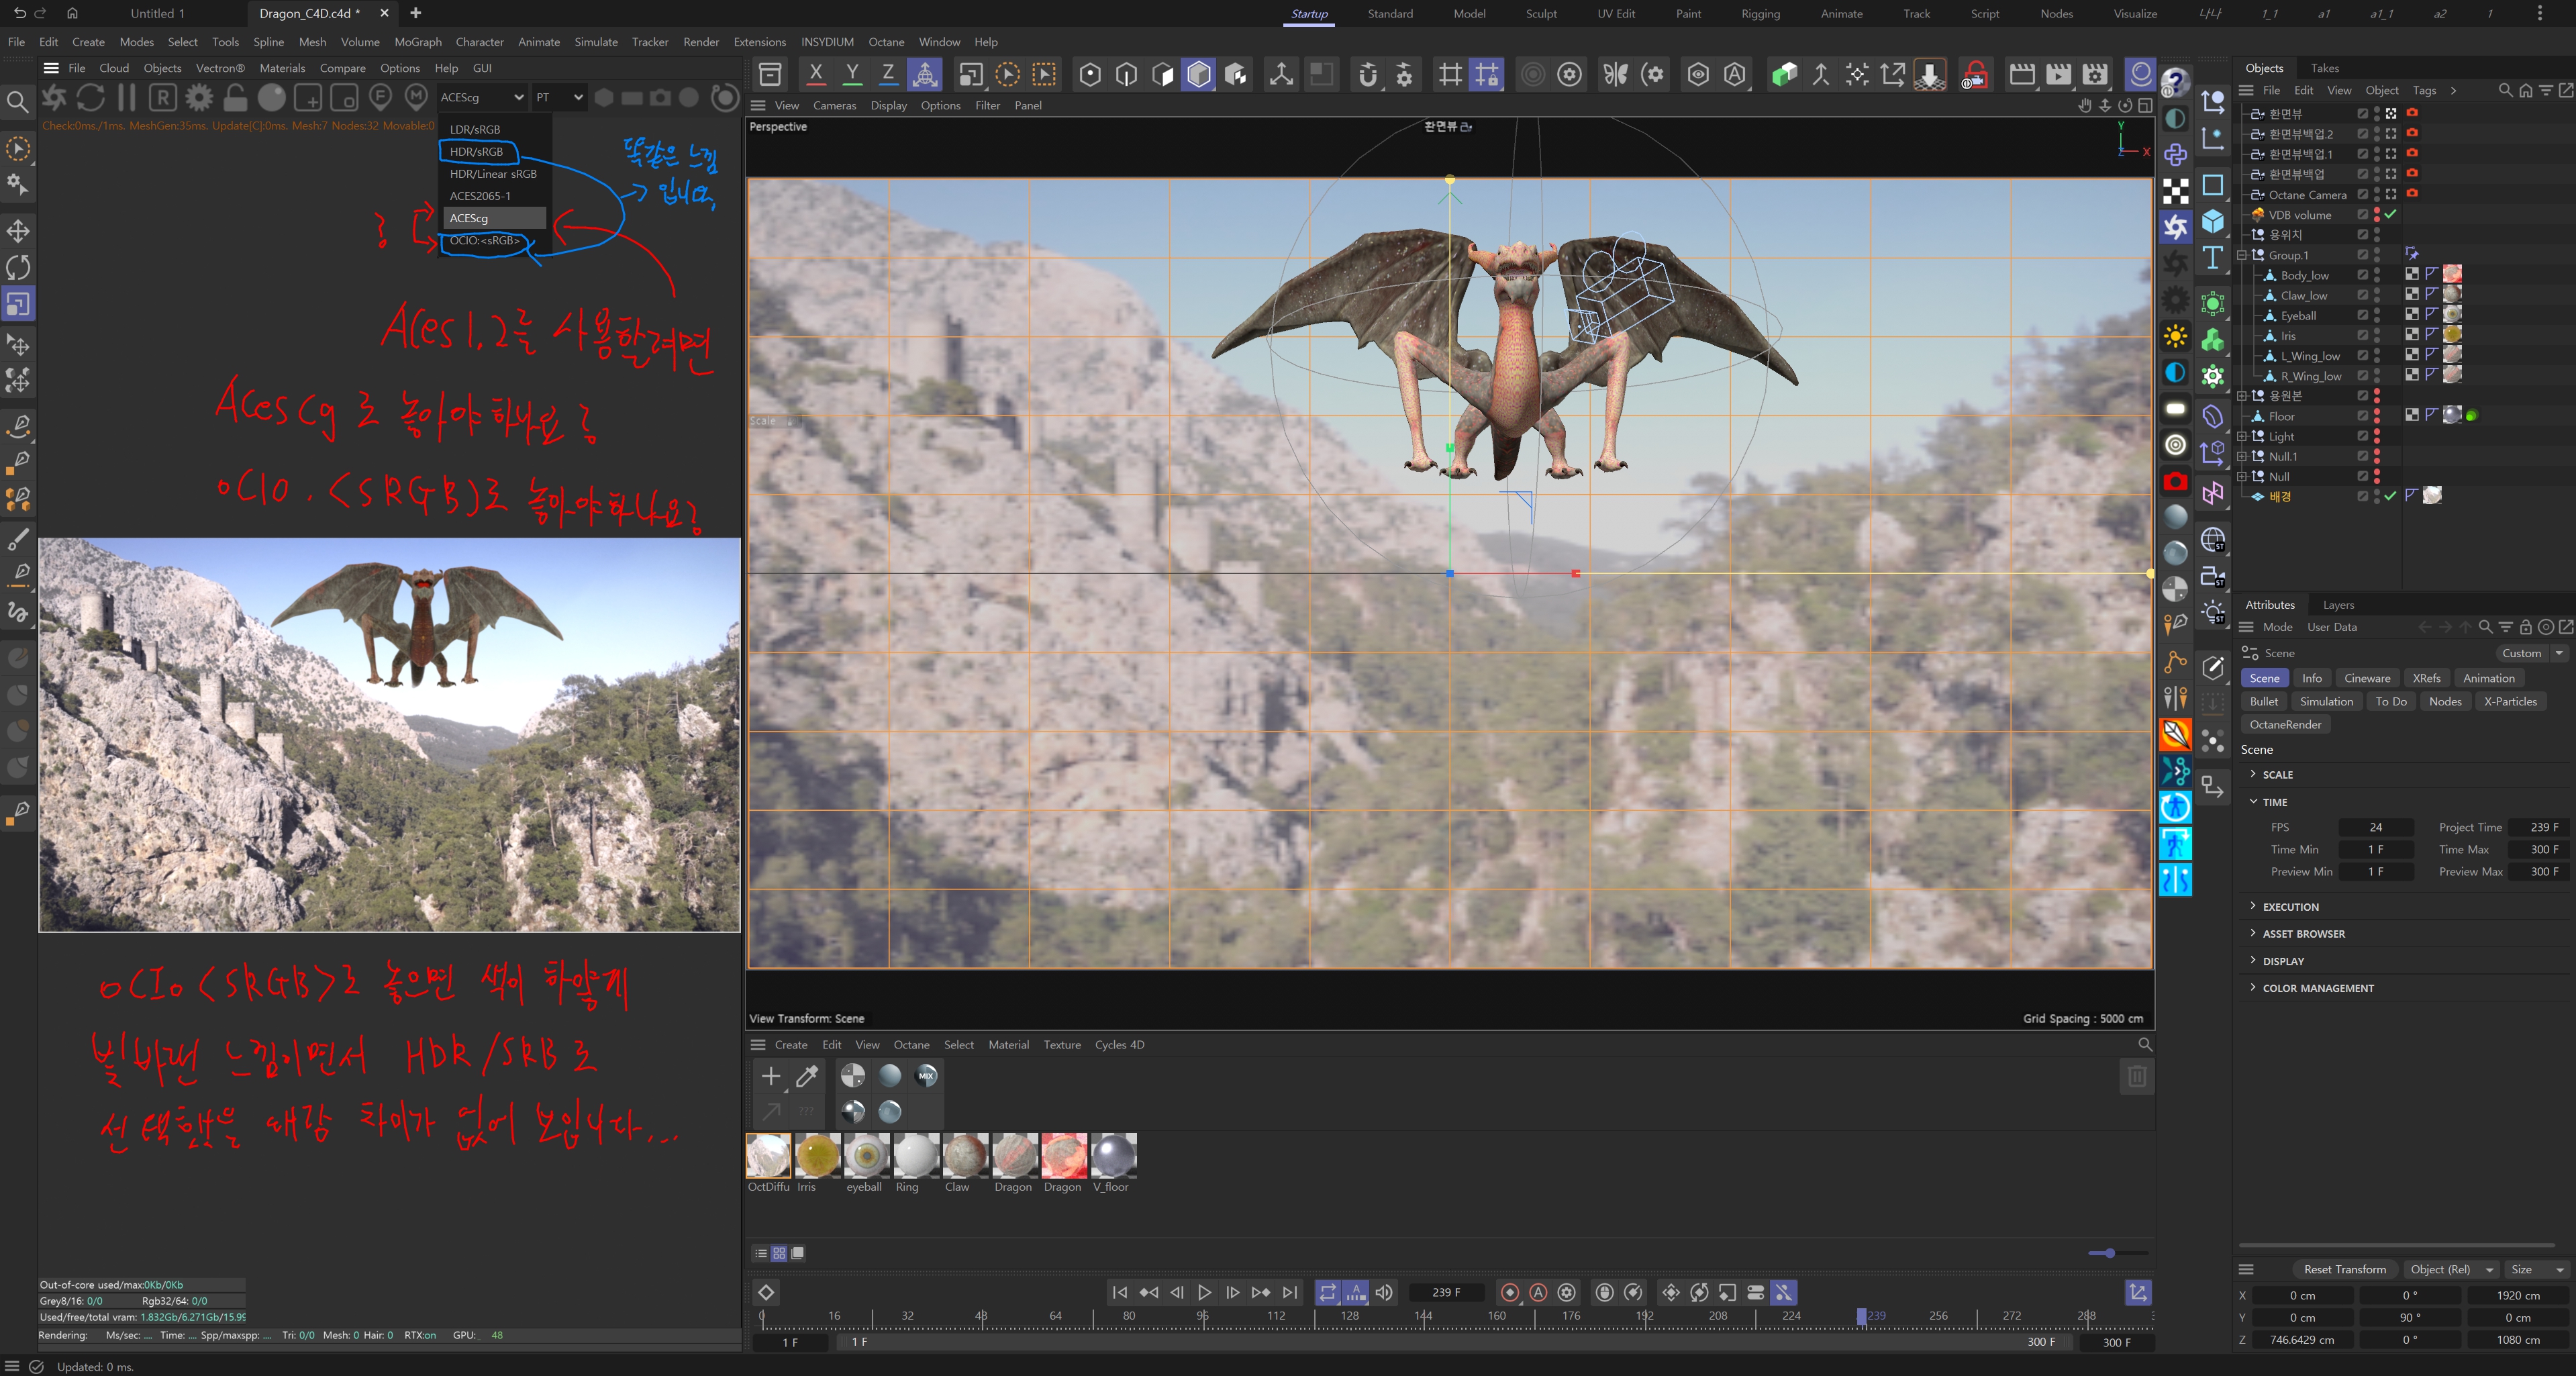This screenshot has height=1376, width=2576.
Task: Click the Octane lock resolution icon
Action: (235, 97)
